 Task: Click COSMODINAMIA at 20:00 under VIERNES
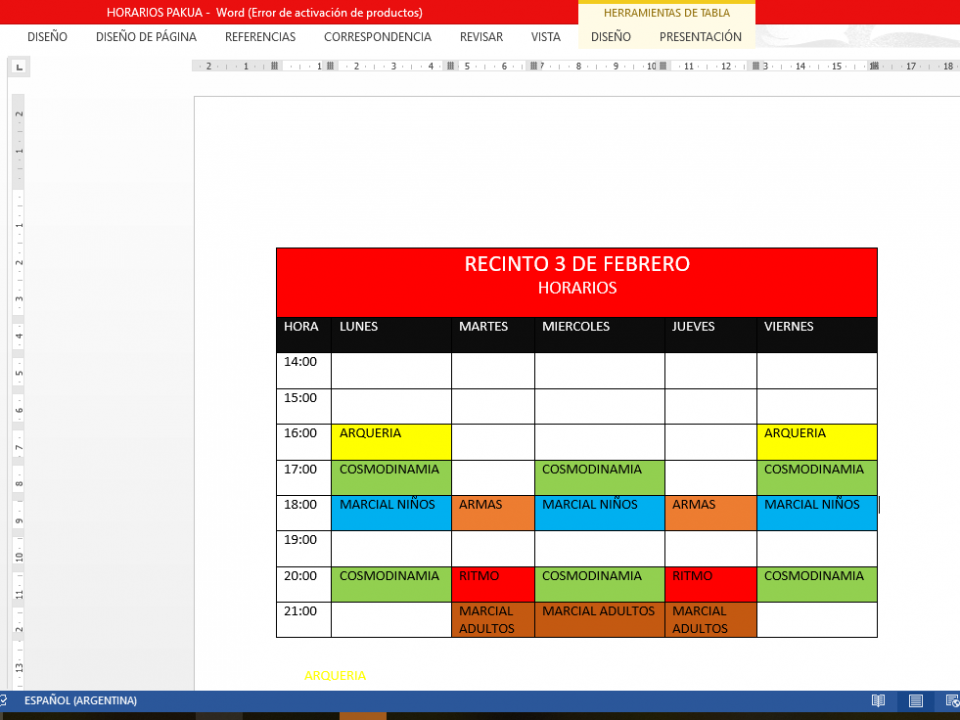pos(817,584)
